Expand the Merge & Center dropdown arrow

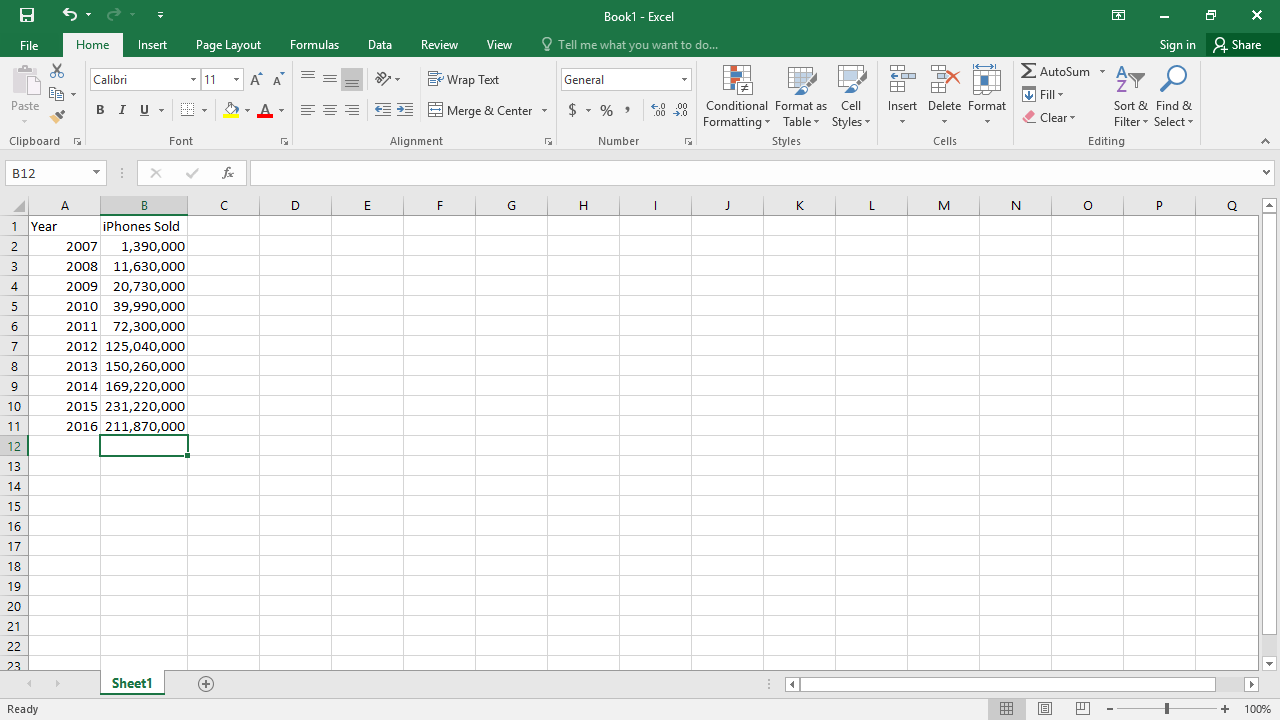545,110
